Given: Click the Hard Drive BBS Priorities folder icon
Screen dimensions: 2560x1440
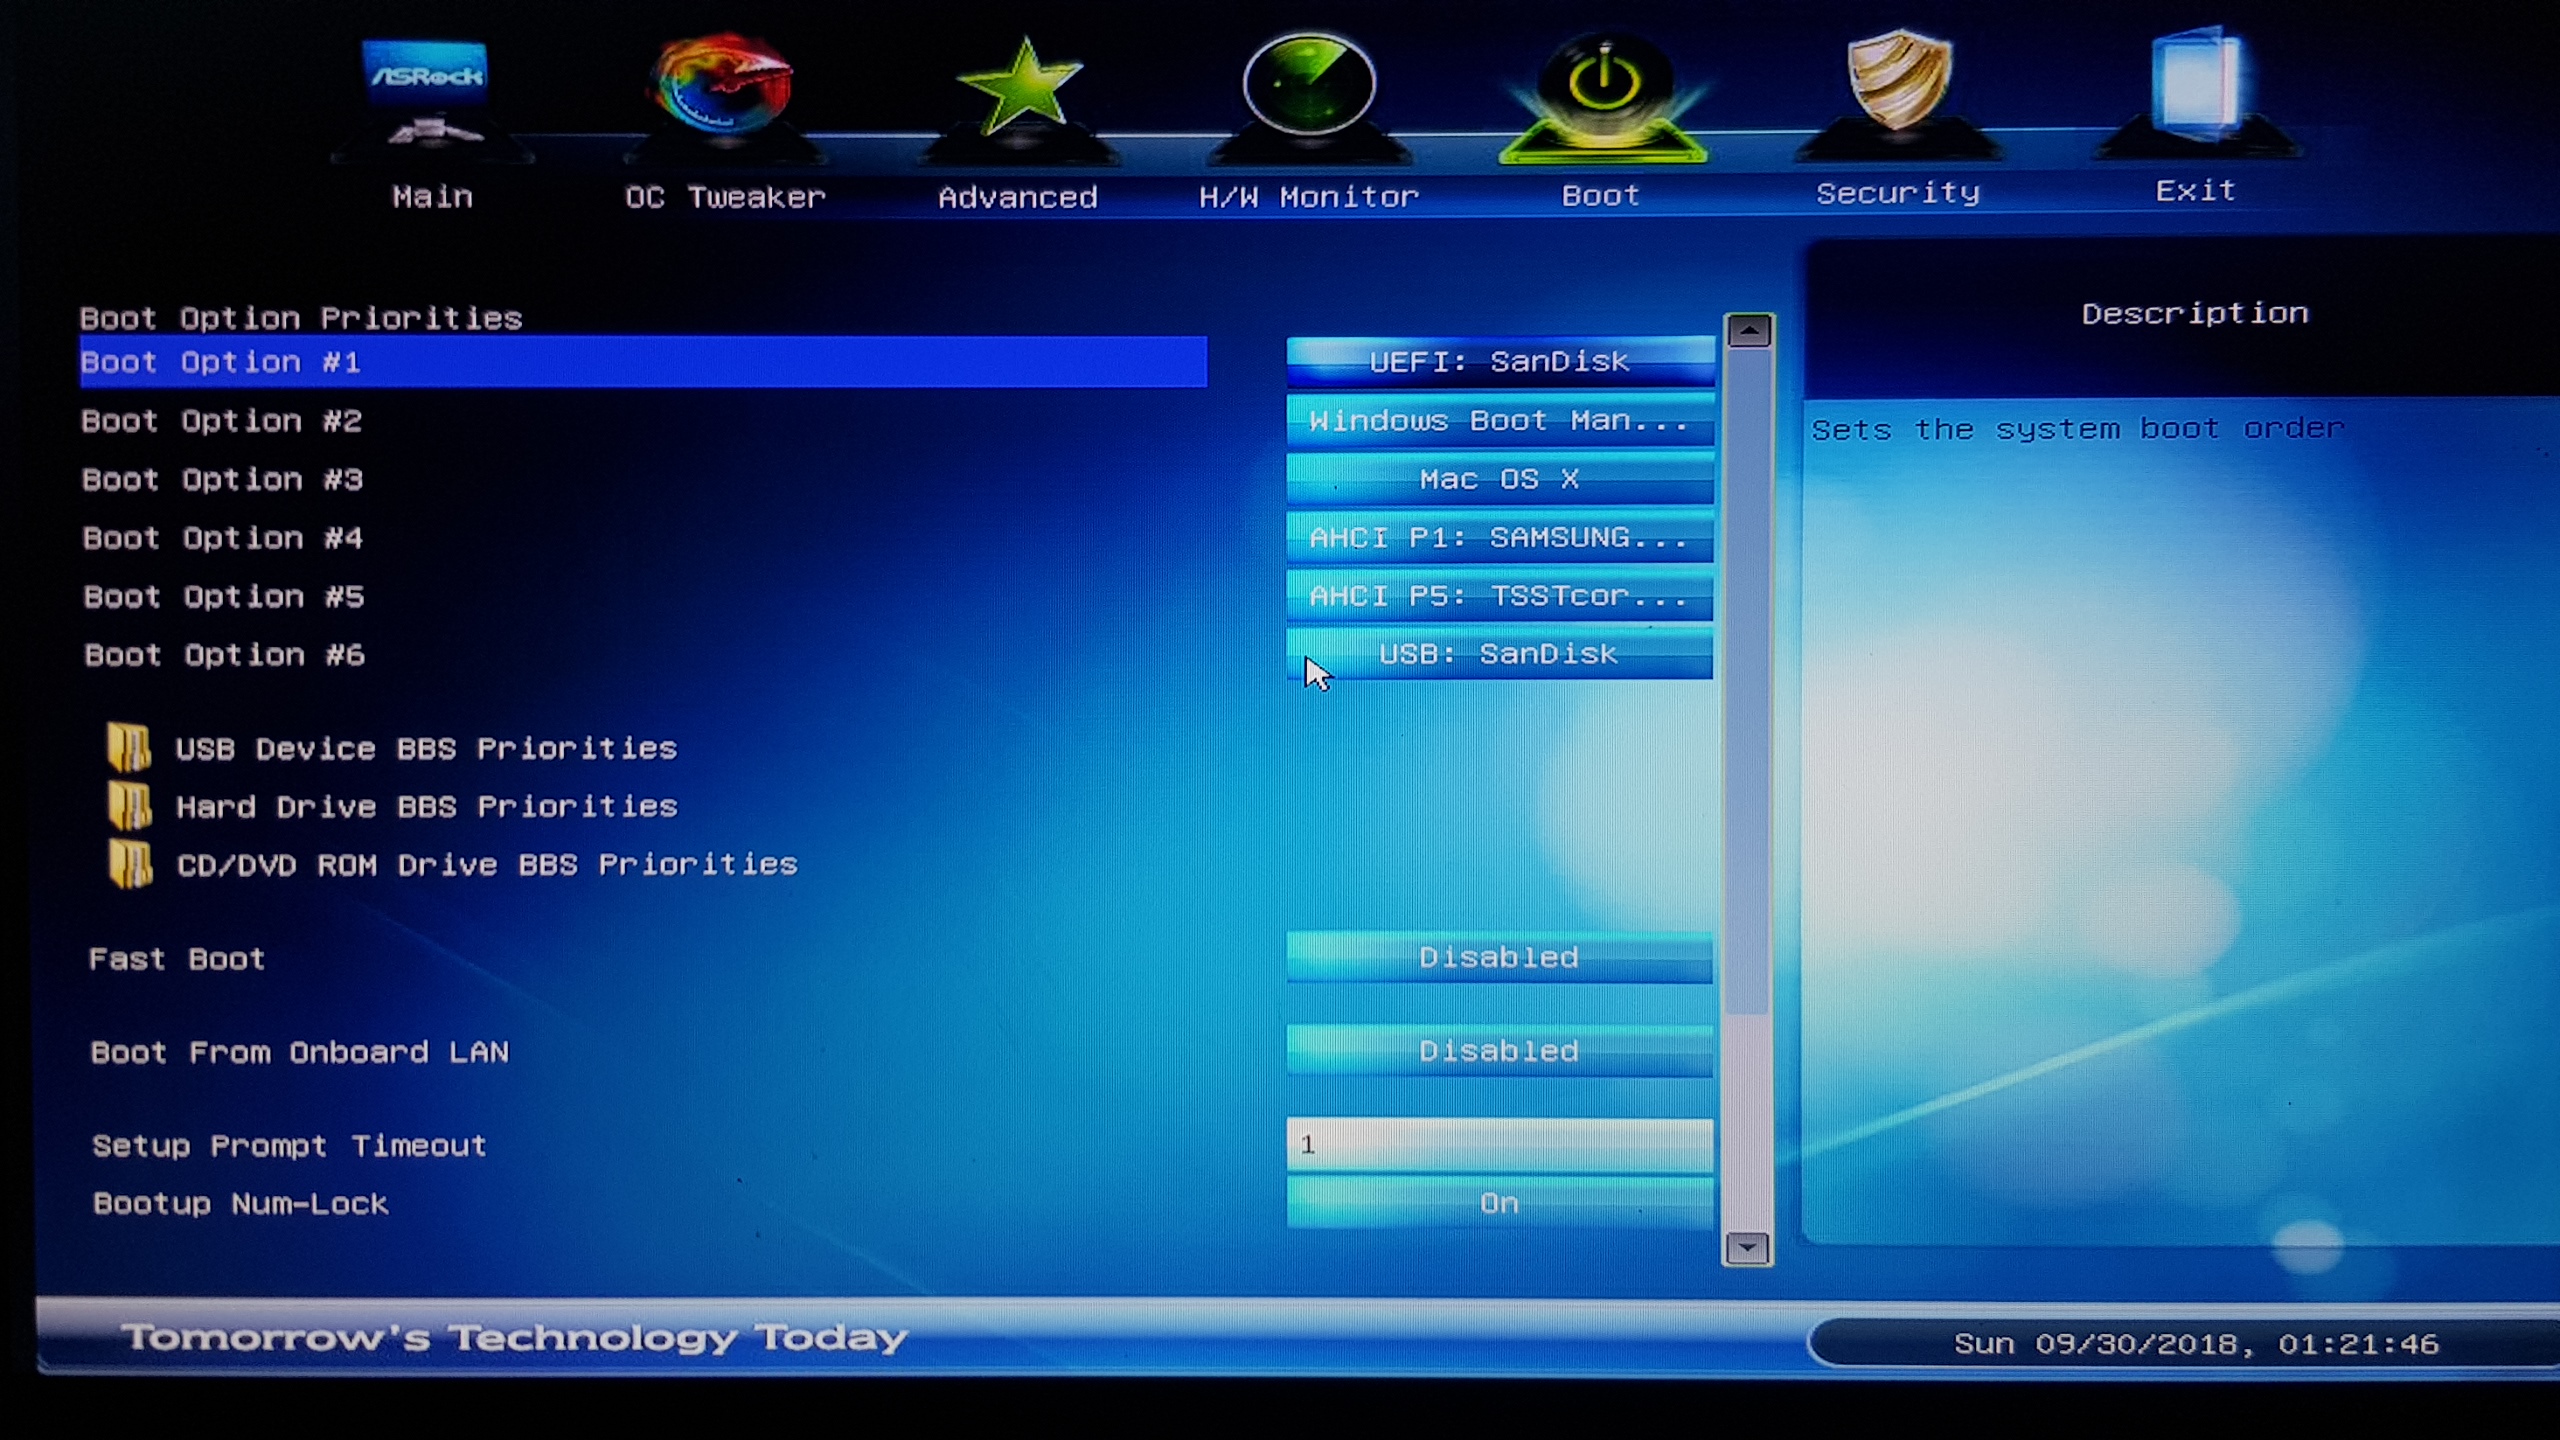Looking at the screenshot, I should click(130, 806).
